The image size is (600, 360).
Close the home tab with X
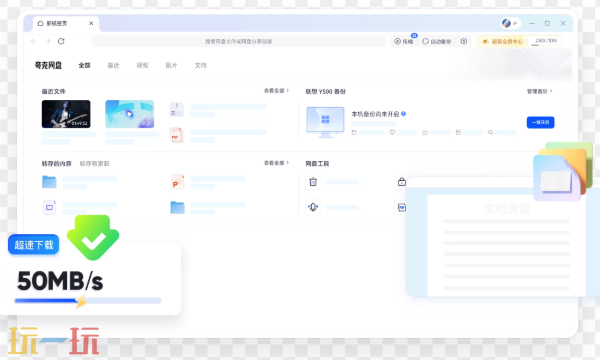tap(91, 23)
